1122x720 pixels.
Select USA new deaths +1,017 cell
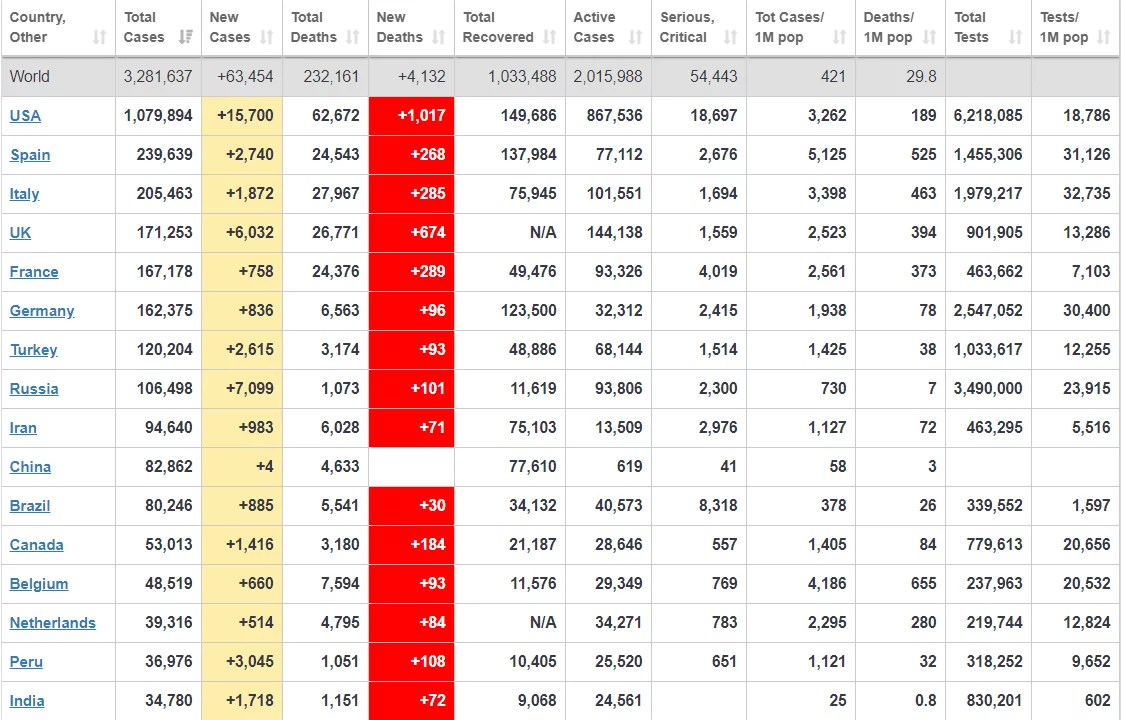coord(411,116)
